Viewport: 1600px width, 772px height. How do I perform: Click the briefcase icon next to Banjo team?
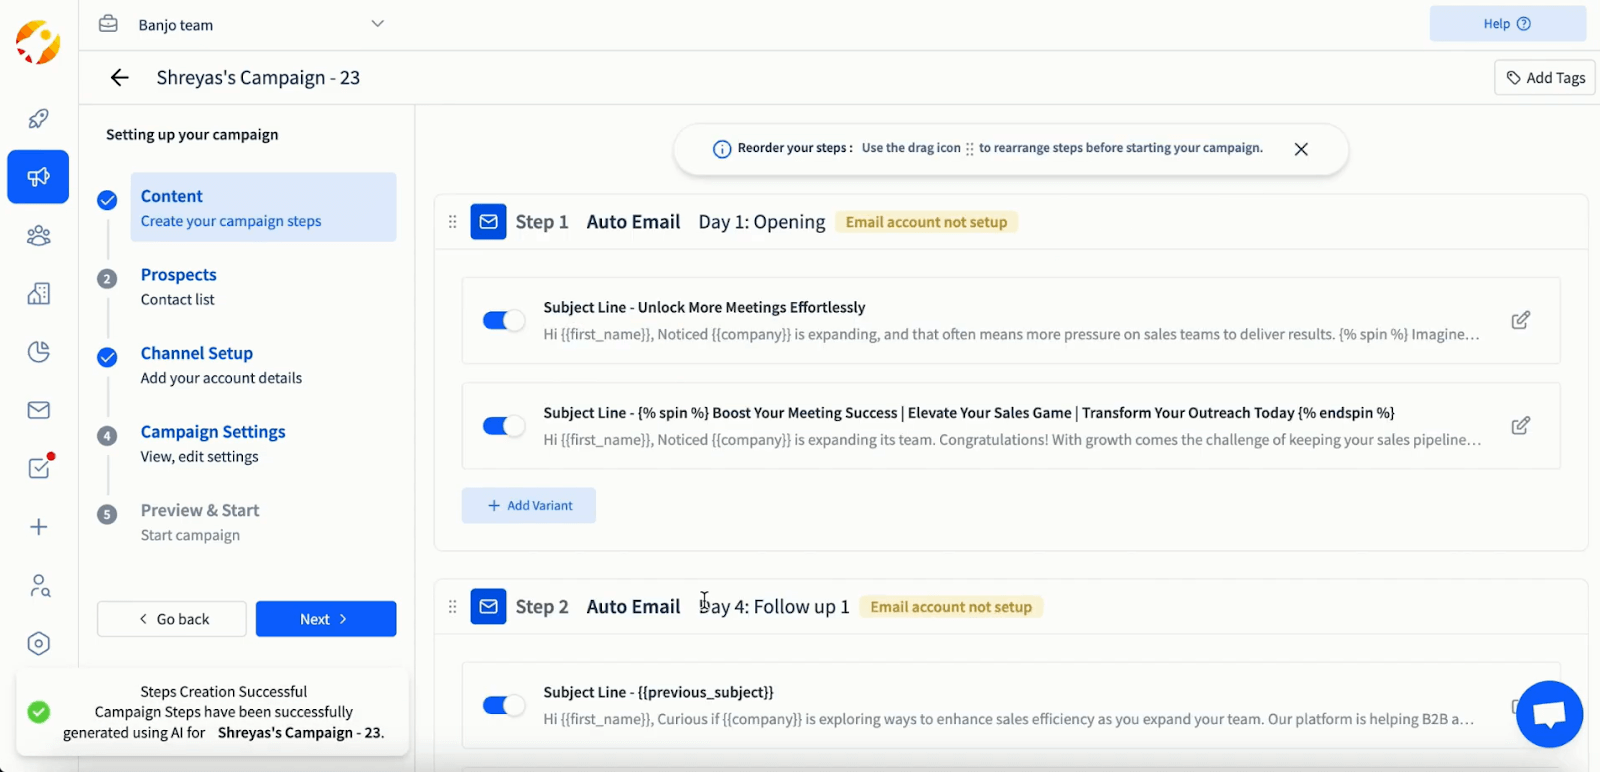[x=108, y=24]
